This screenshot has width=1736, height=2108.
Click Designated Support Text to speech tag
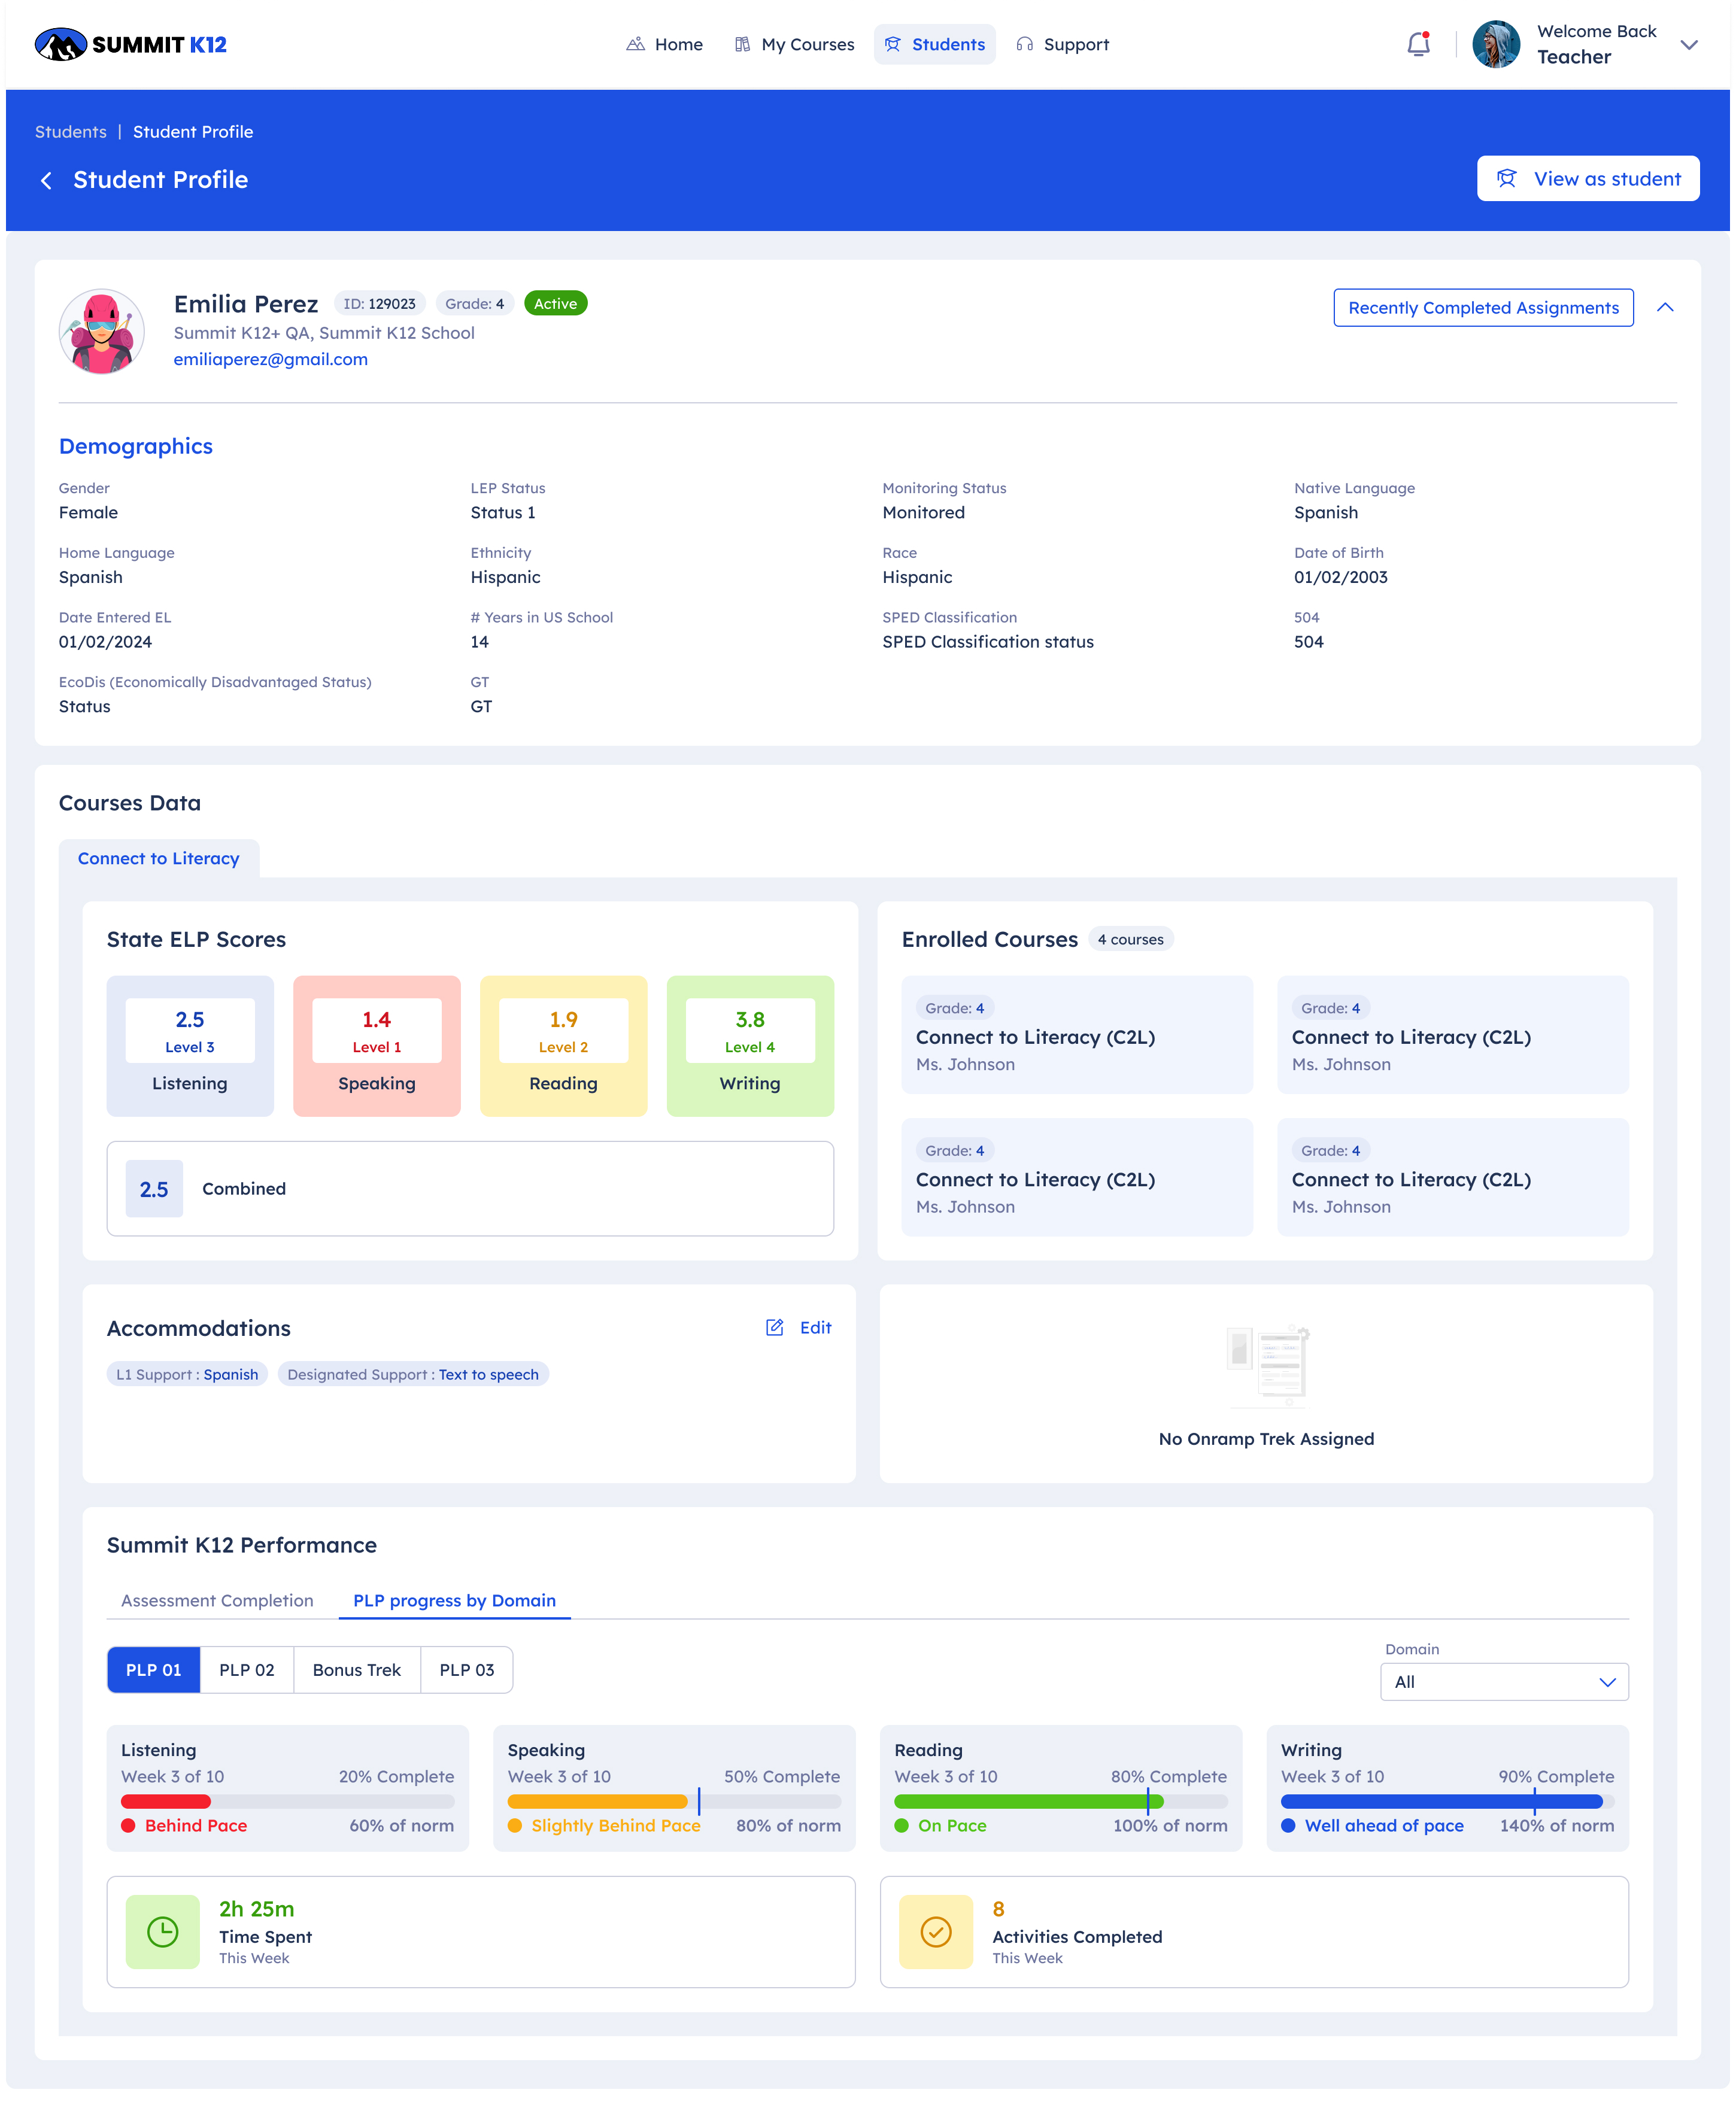coord(413,1374)
